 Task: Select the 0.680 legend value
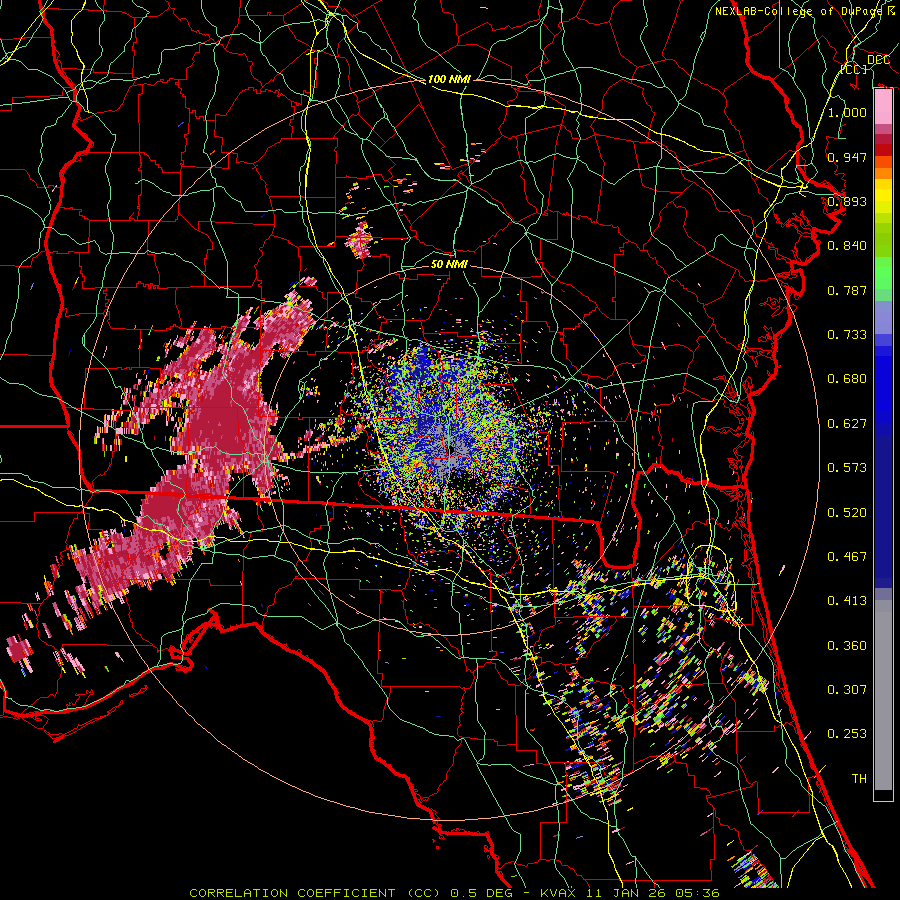pyautogui.click(x=847, y=379)
